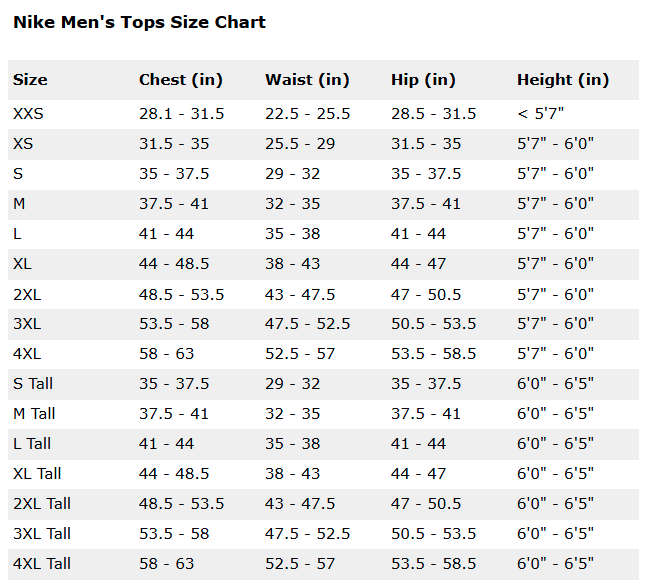This screenshot has width=649, height=588.
Task: Select the Chest (in) column header
Action: (181, 80)
